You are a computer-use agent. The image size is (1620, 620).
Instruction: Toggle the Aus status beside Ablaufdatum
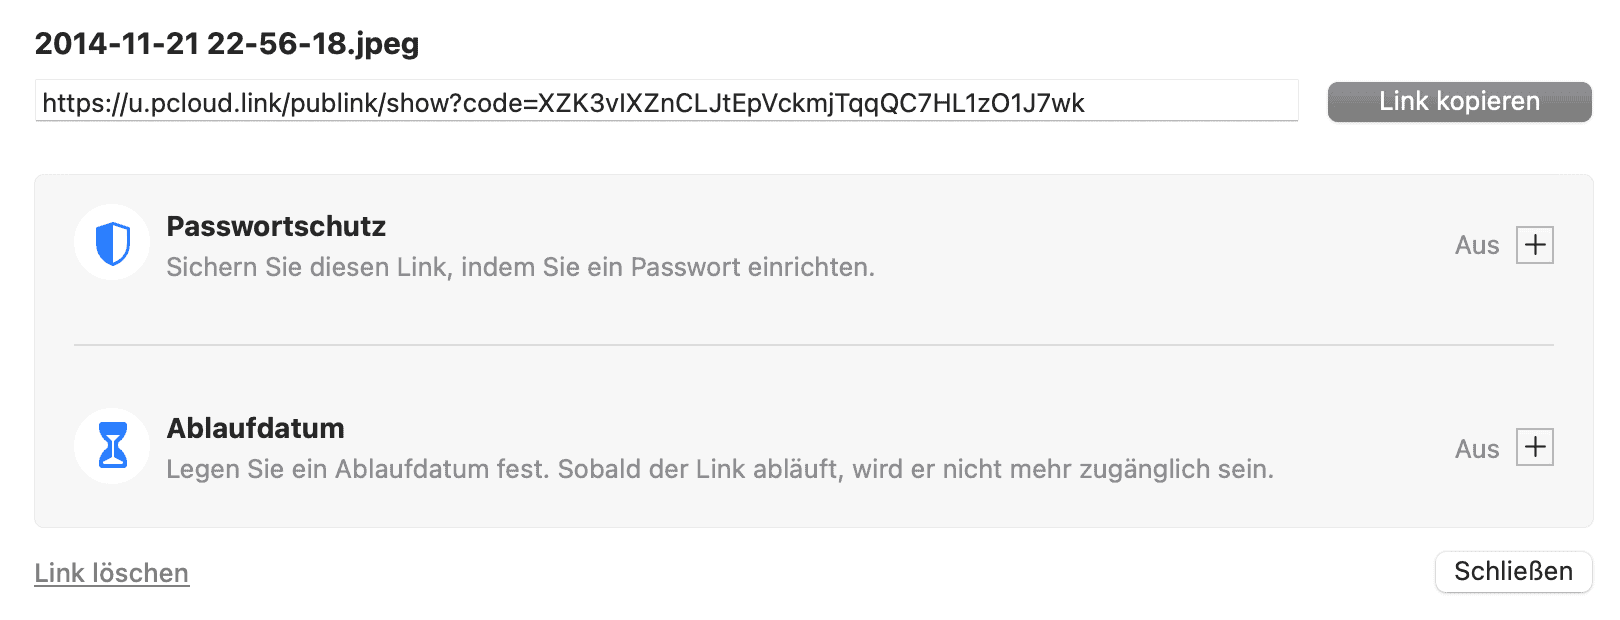[x=1477, y=449]
